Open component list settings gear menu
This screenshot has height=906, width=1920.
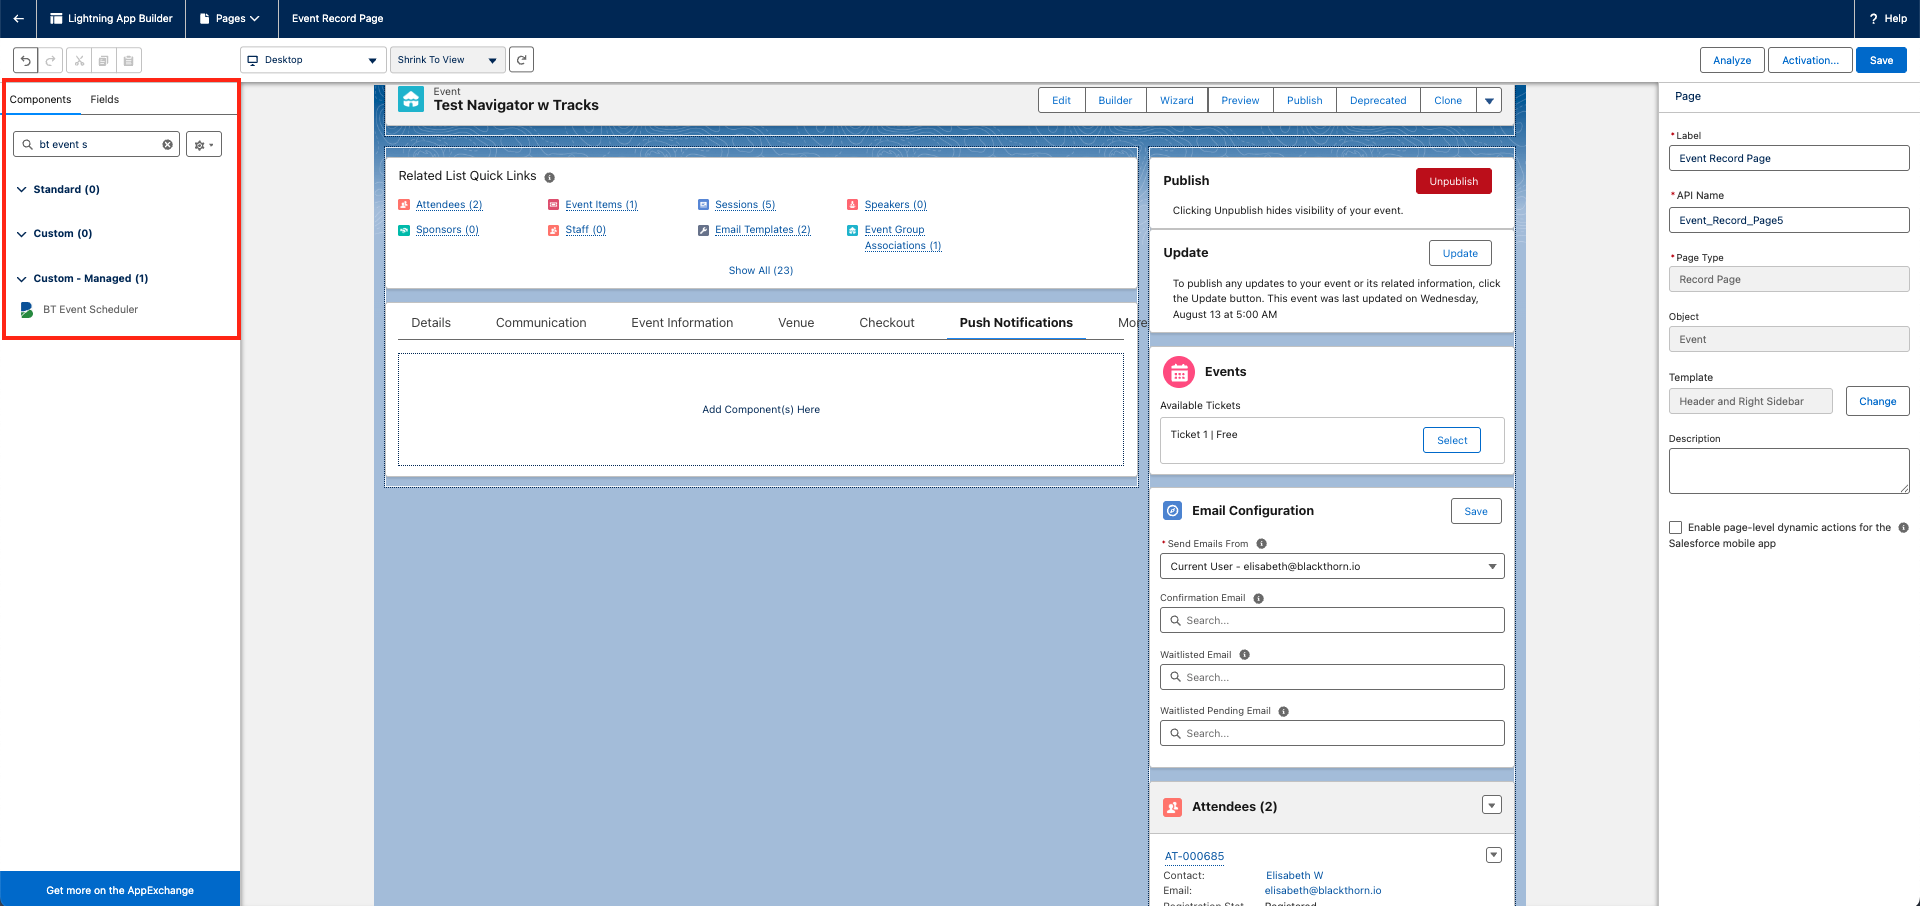point(204,145)
